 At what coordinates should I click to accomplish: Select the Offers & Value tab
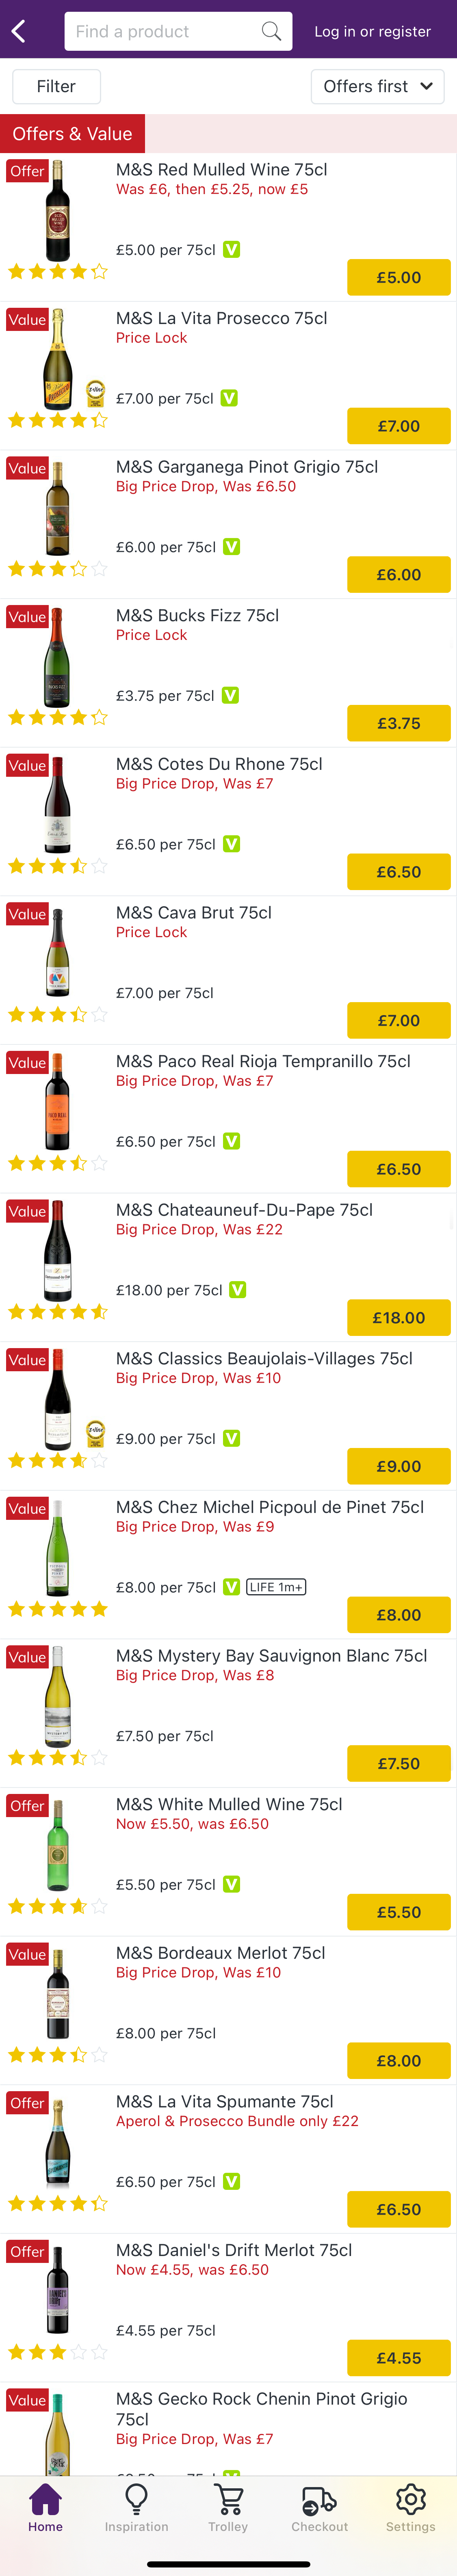click(x=72, y=134)
